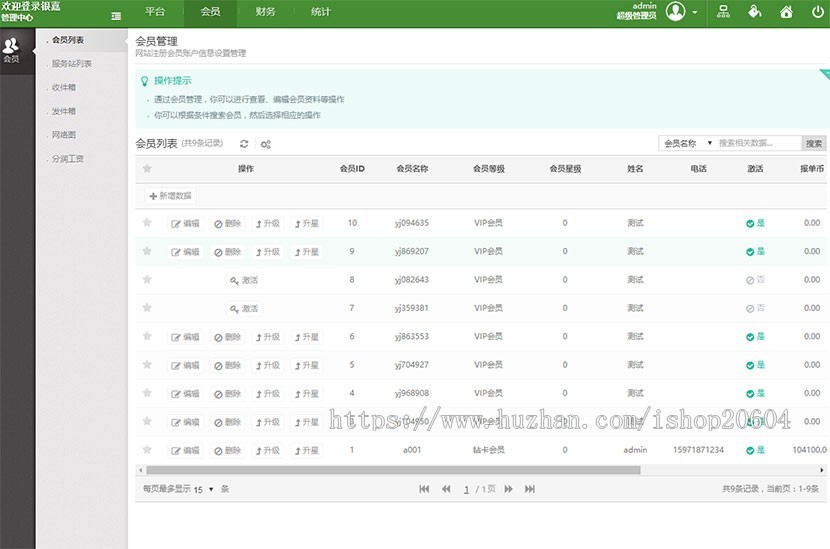
Task: Open the 会员名称 search field dropdown
Action: 687,143
